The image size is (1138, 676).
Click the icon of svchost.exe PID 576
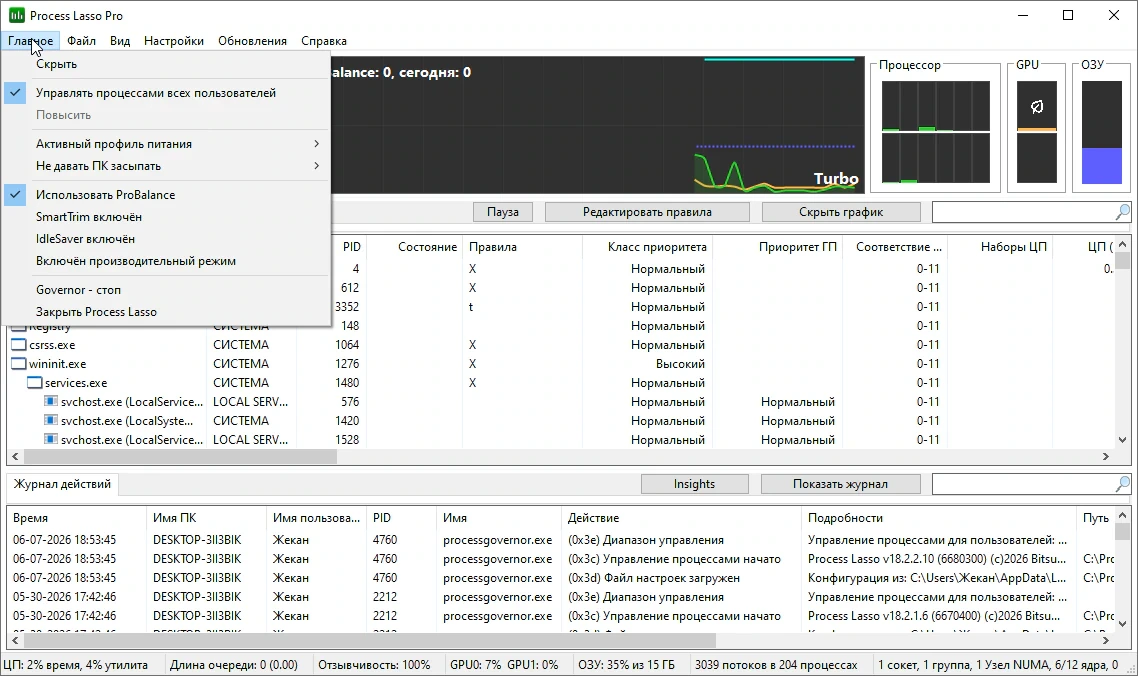click(51, 402)
